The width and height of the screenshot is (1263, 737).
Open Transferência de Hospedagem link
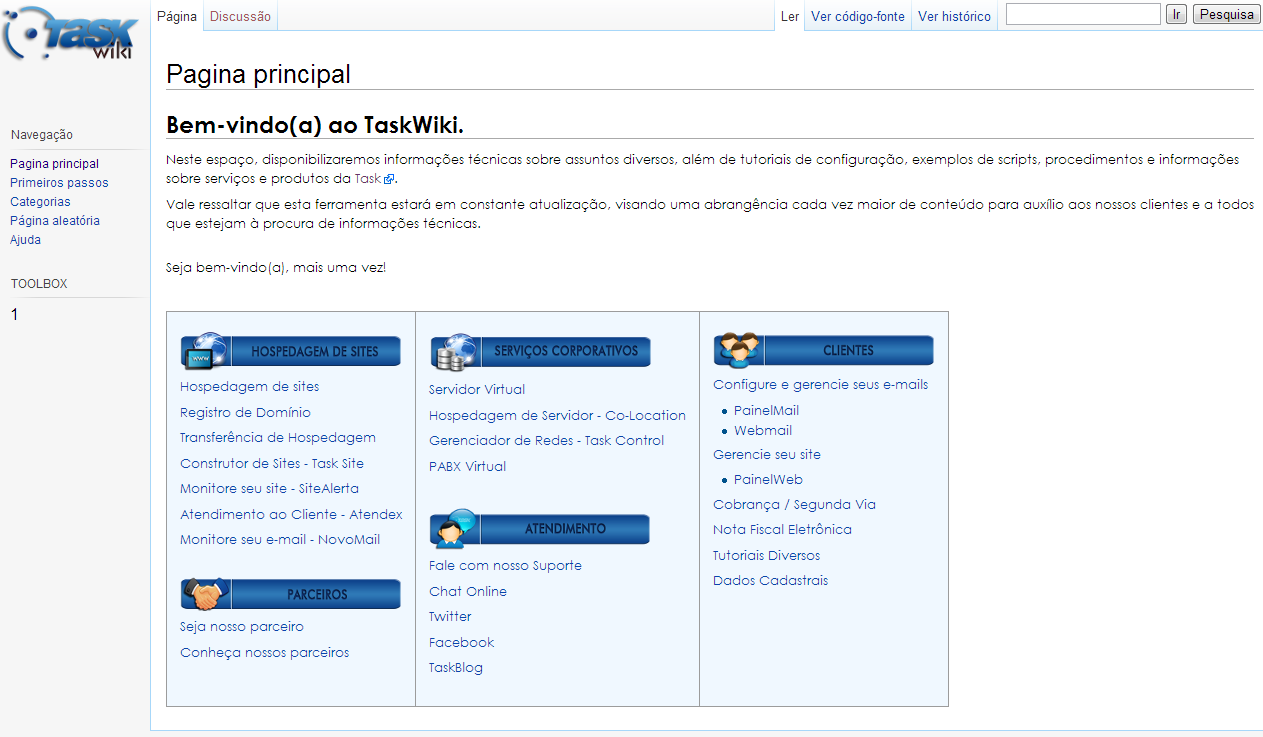tap(278, 437)
